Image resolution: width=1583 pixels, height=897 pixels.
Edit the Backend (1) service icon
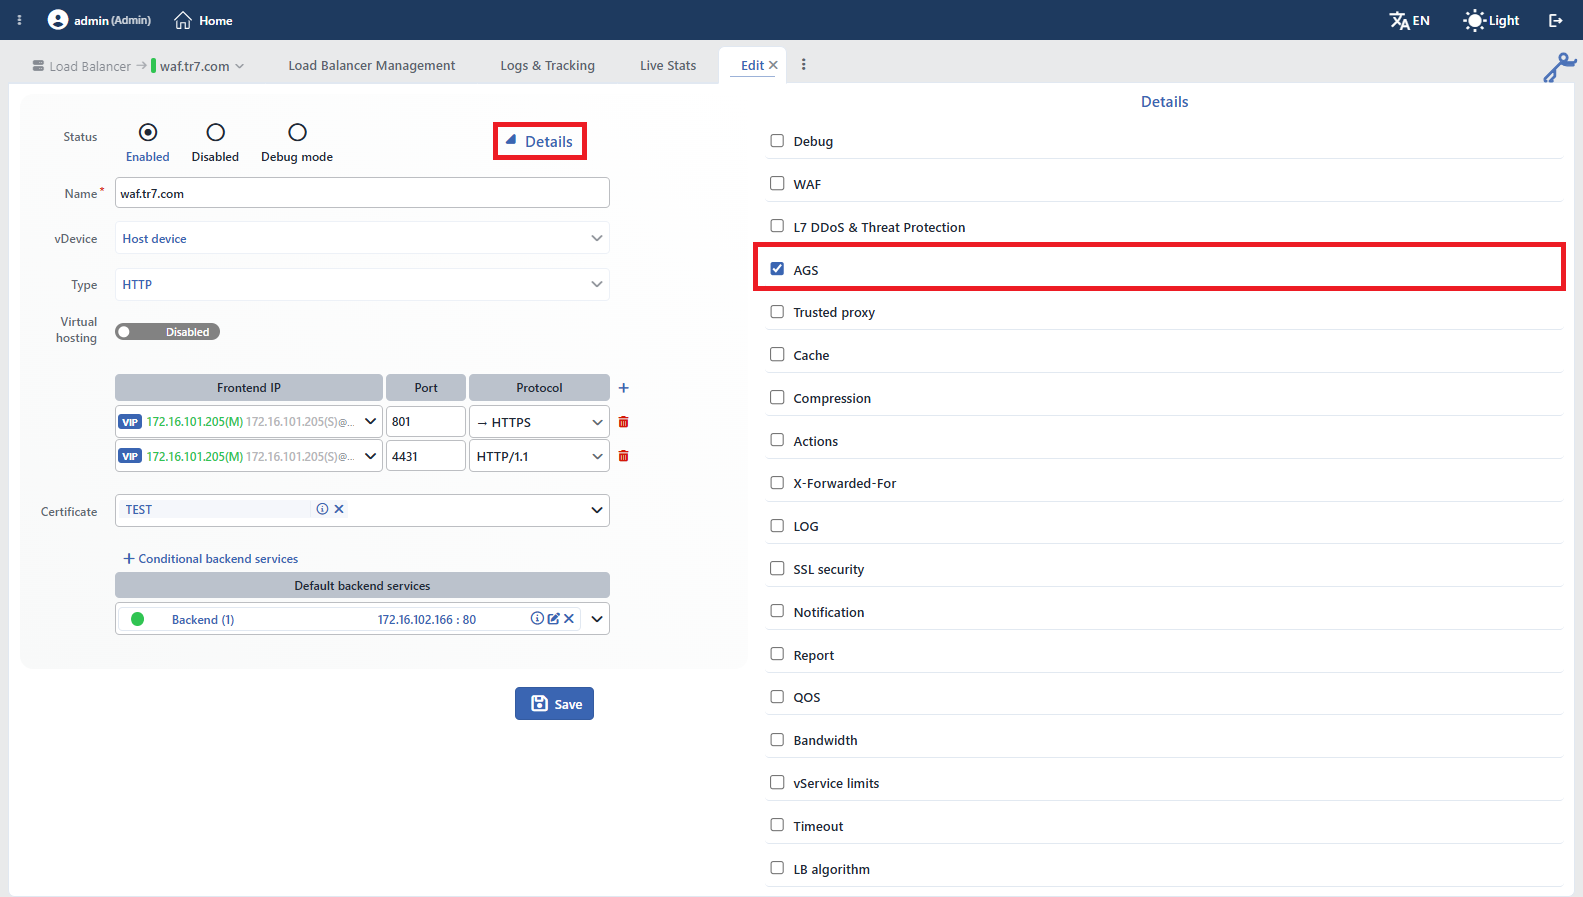[553, 619]
